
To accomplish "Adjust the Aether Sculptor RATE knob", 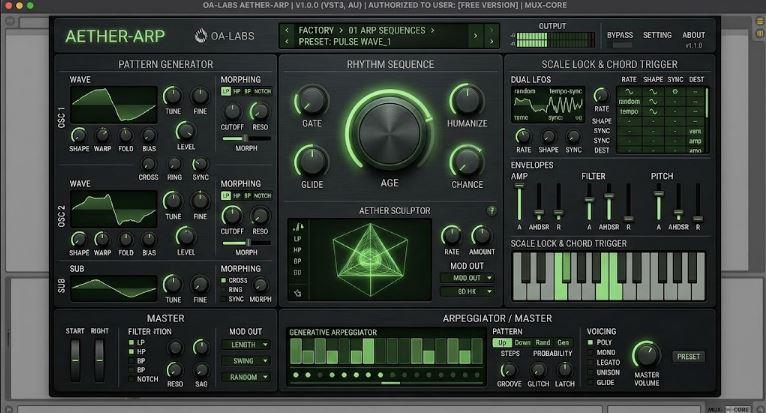I will coord(451,236).
